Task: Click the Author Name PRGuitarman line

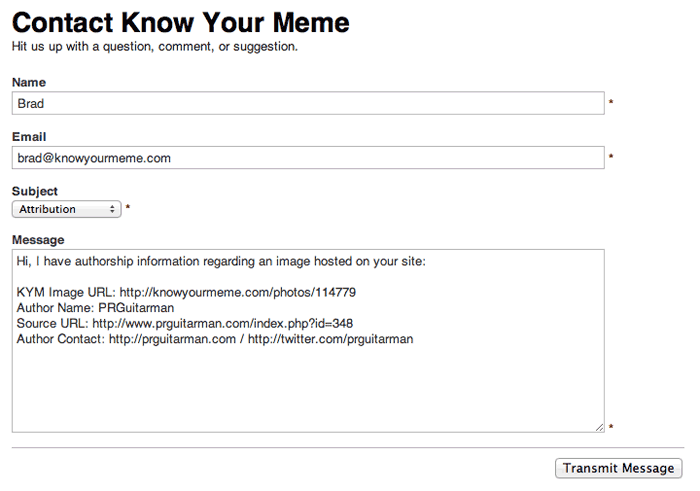Action: pyautogui.click(x=95, y=308)
